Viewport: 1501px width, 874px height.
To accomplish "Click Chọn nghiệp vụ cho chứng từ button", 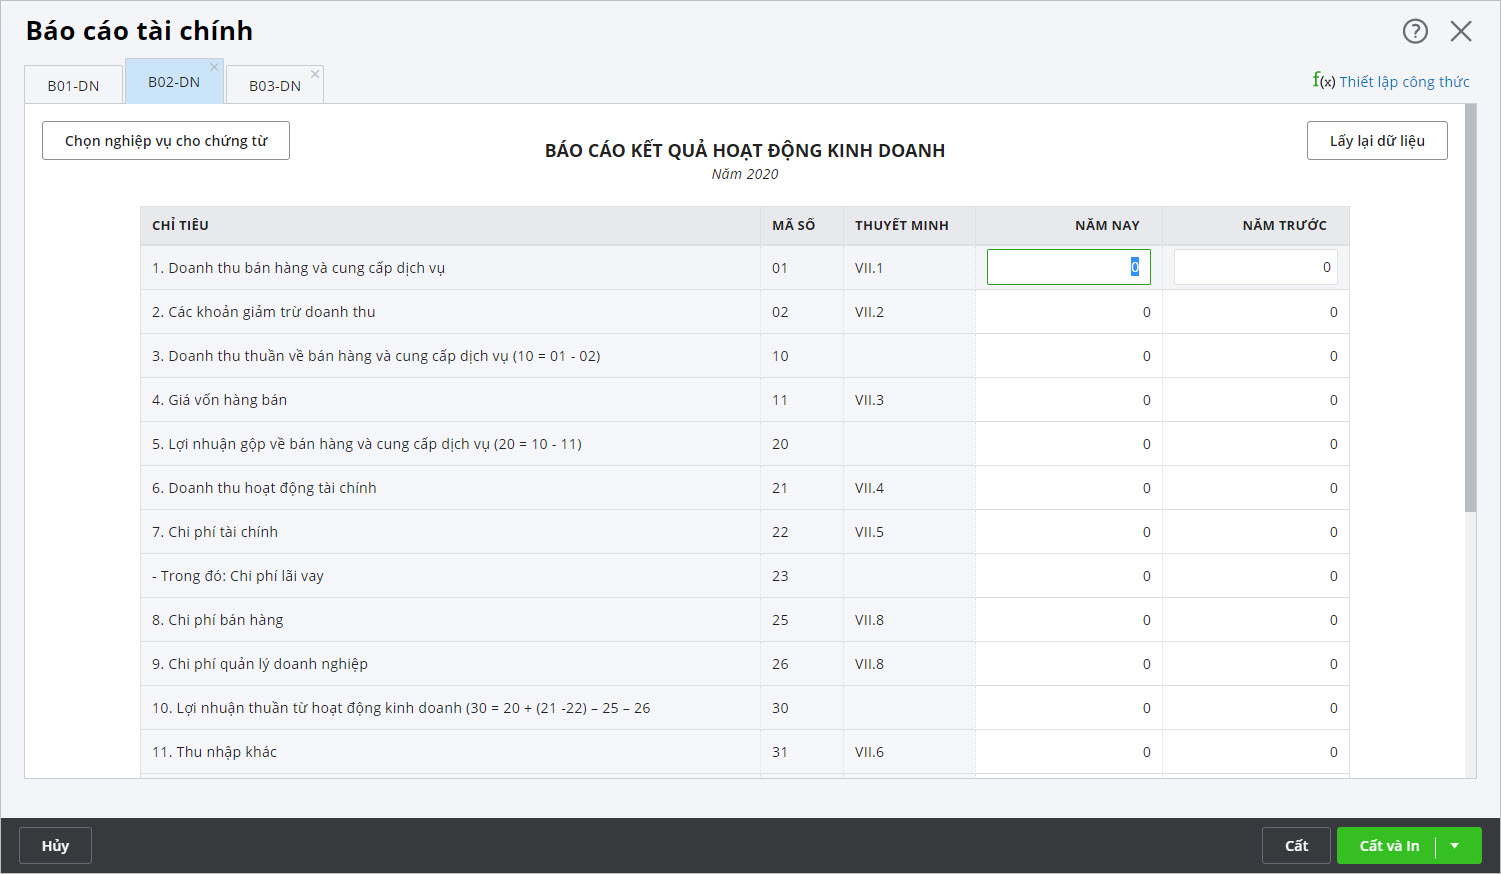I will 166,141.
